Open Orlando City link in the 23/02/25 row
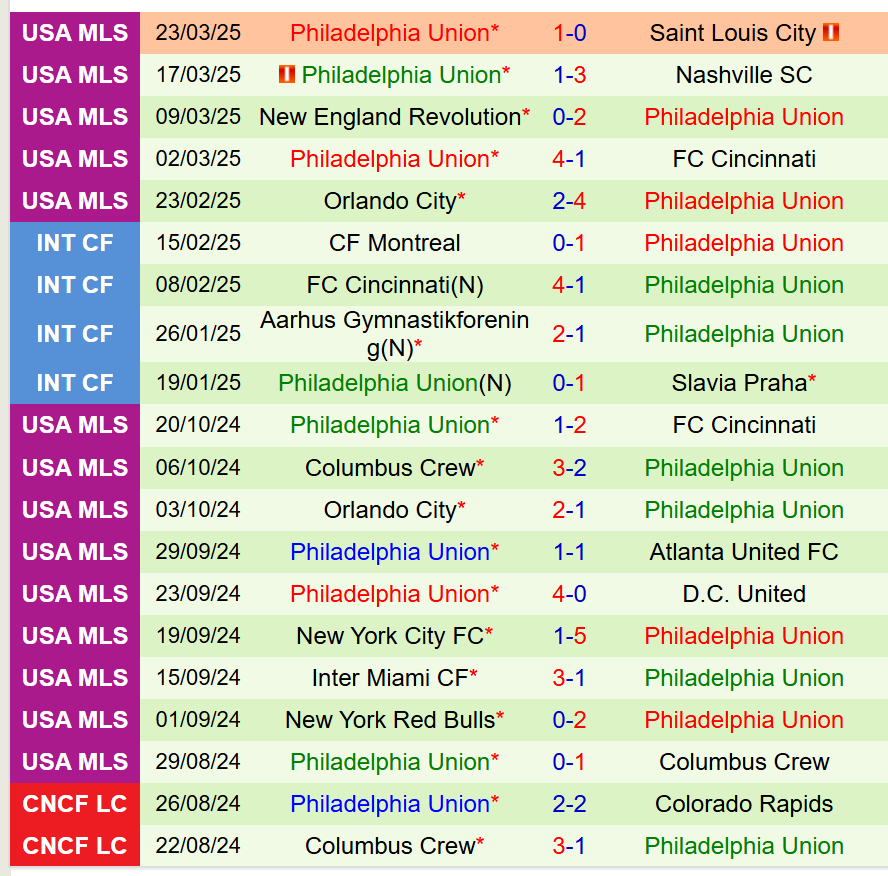The image size is (888, 876). click(389, 201)
